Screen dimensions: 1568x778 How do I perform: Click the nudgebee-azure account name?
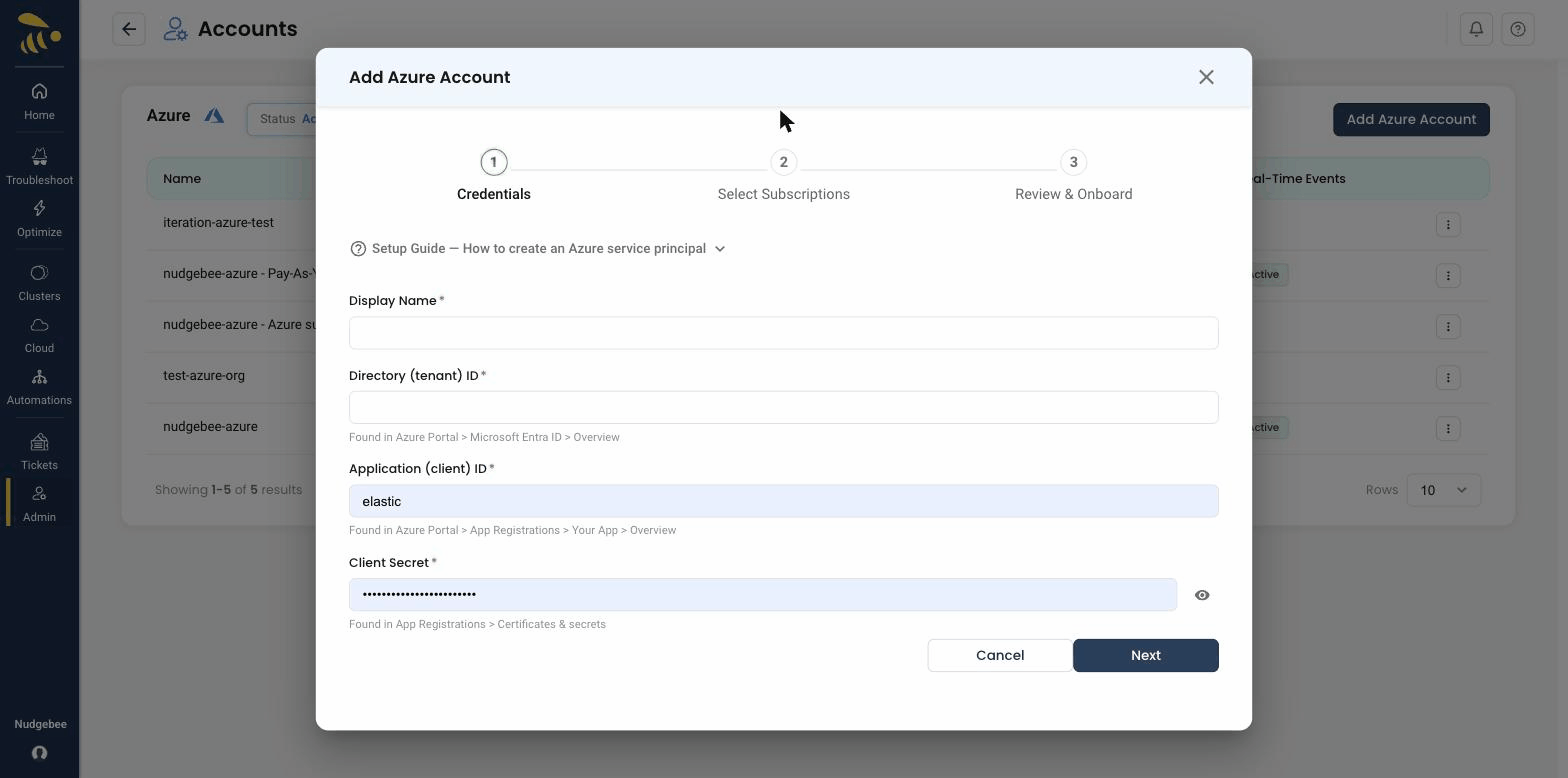click(x=210, y=427)
